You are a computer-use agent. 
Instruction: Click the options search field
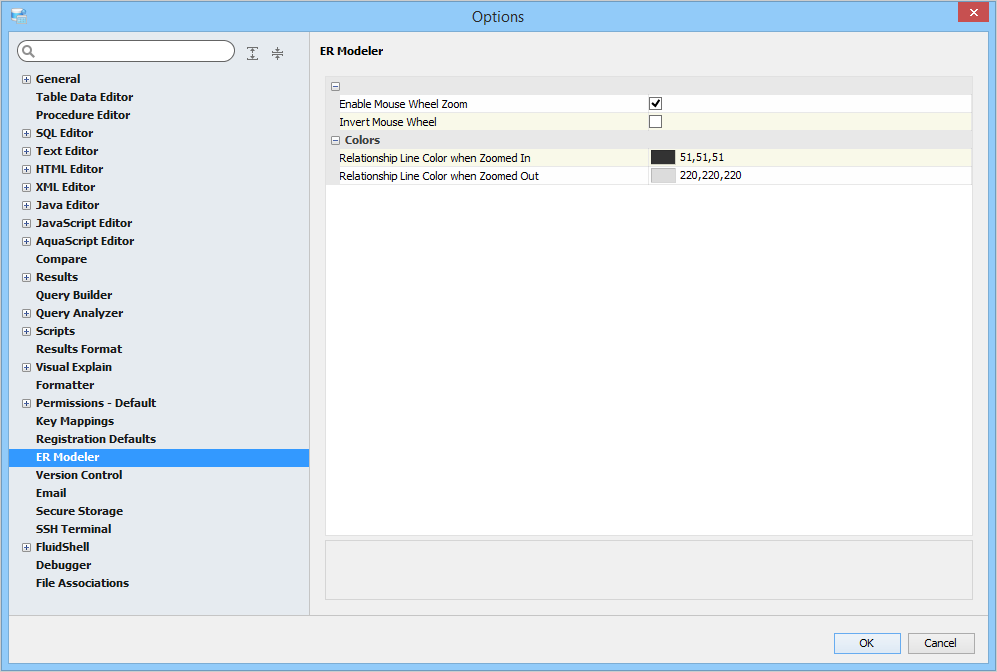[x=126, y=51]
